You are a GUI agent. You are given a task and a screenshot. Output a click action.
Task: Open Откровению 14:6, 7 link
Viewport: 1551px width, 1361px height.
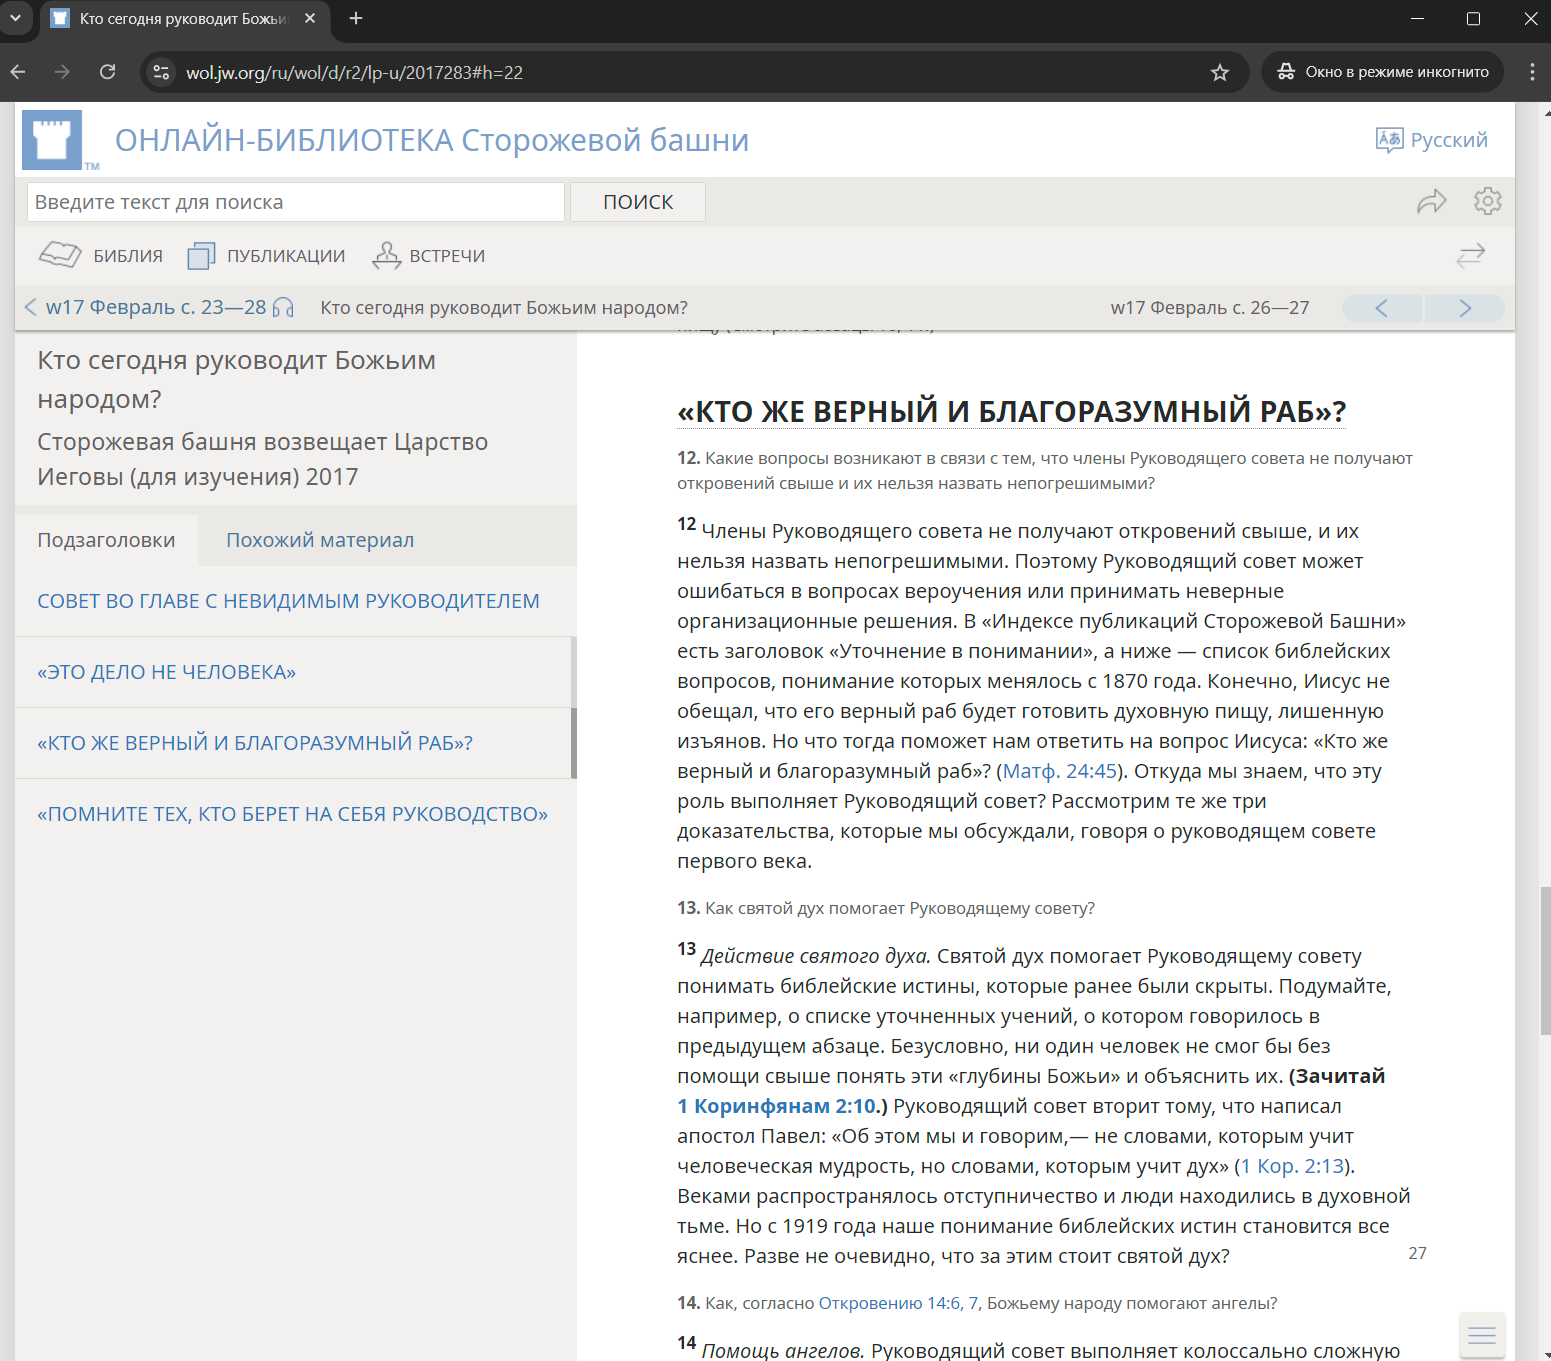(900, 1303)
